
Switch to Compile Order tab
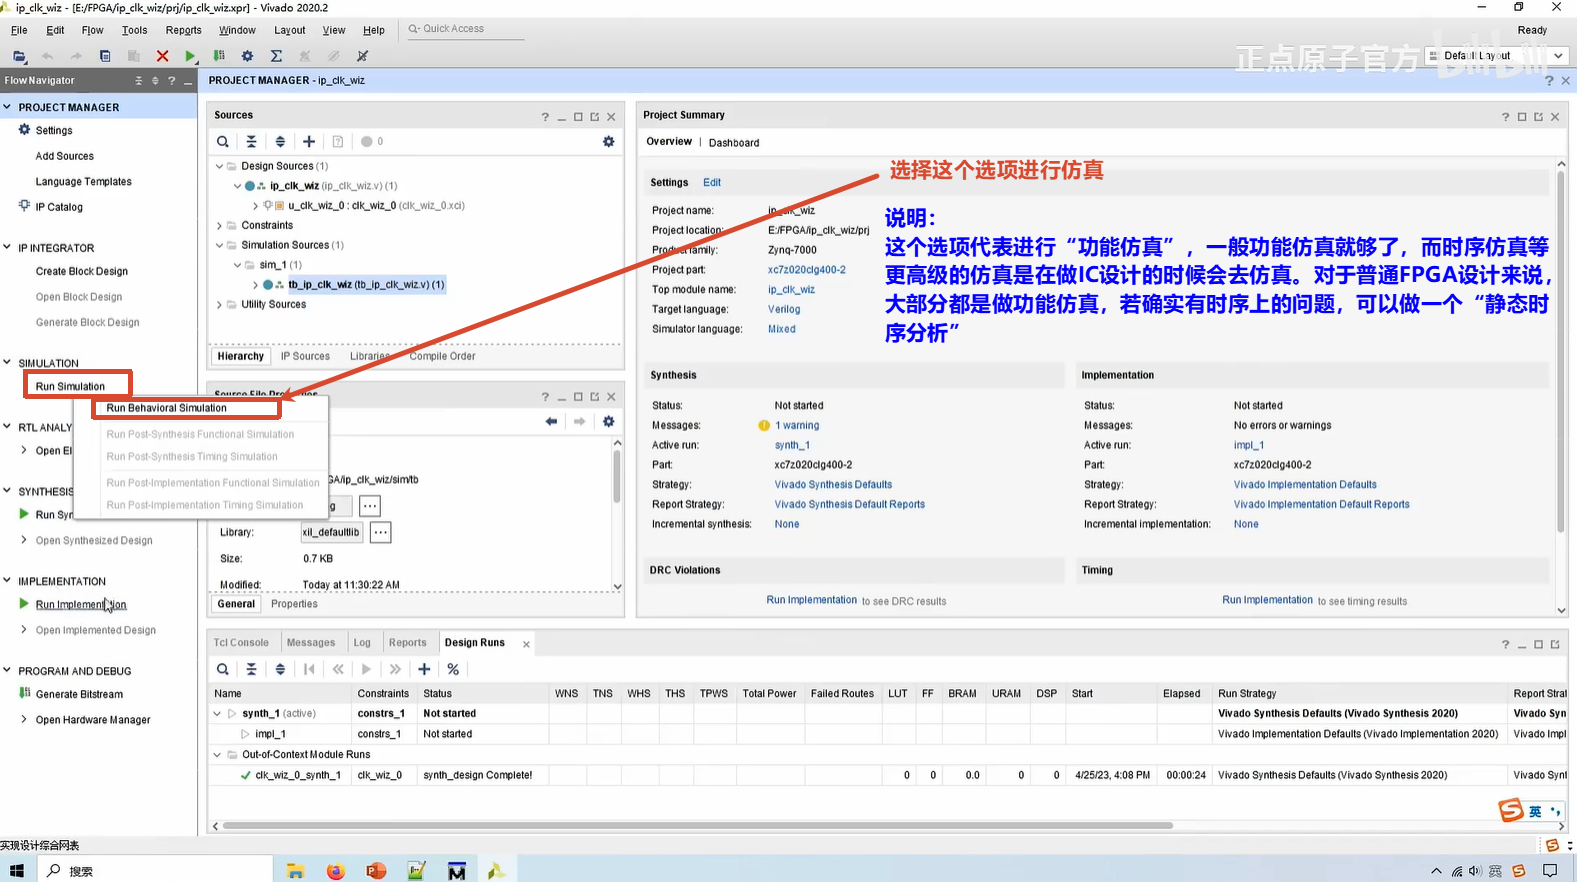coord(442,356)
